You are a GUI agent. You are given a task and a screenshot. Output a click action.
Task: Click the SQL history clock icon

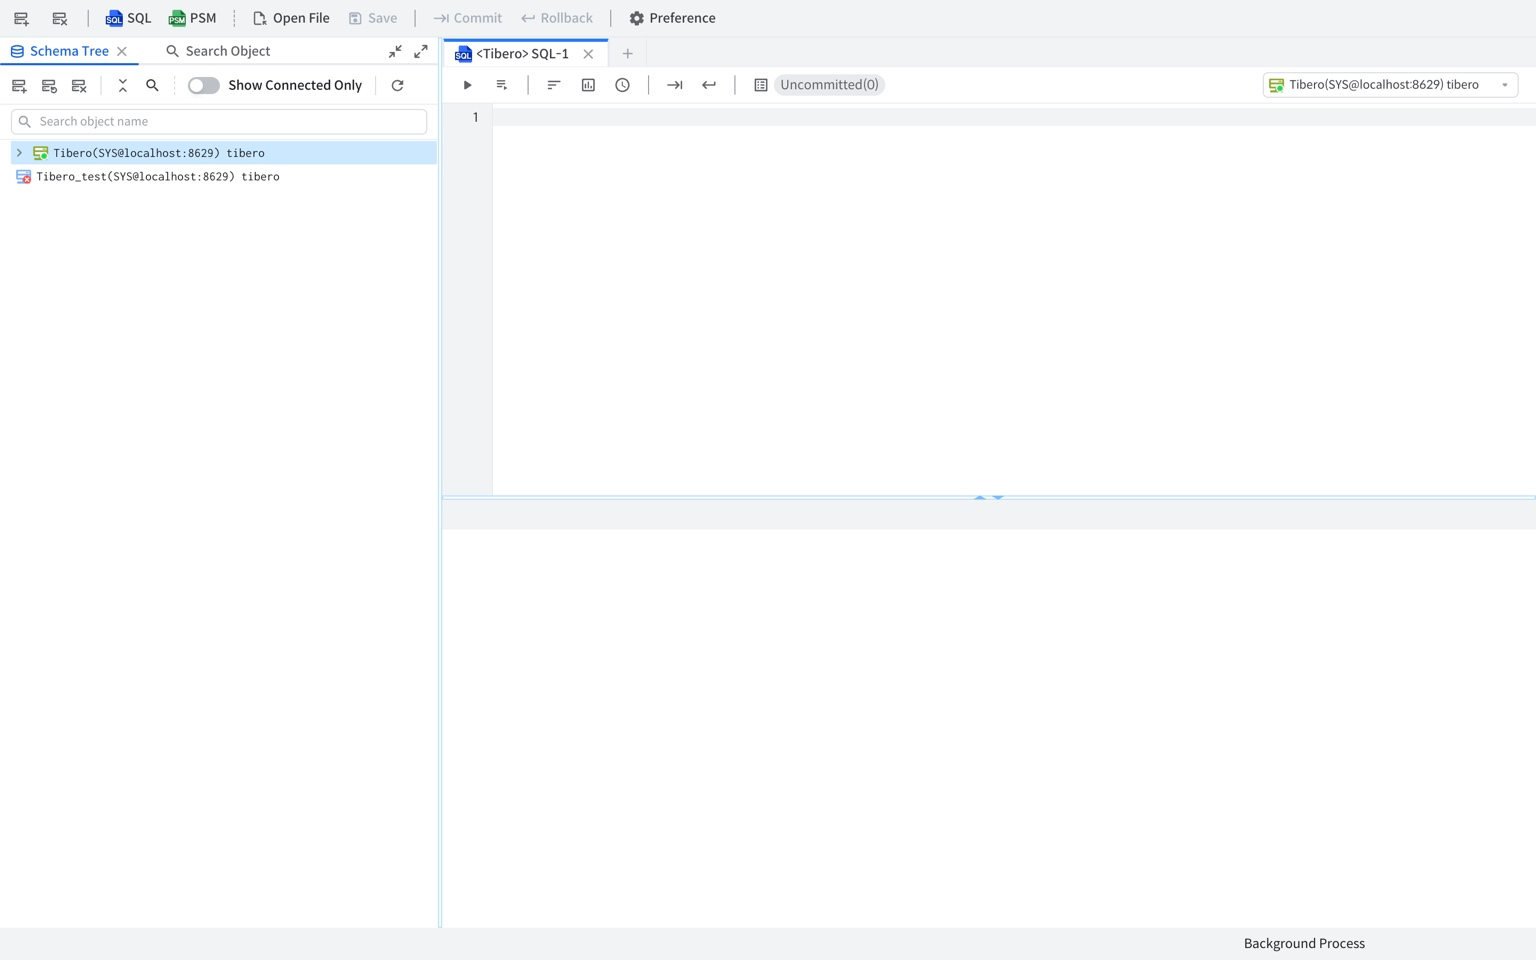pyautogui.click(x=622, y=85)
